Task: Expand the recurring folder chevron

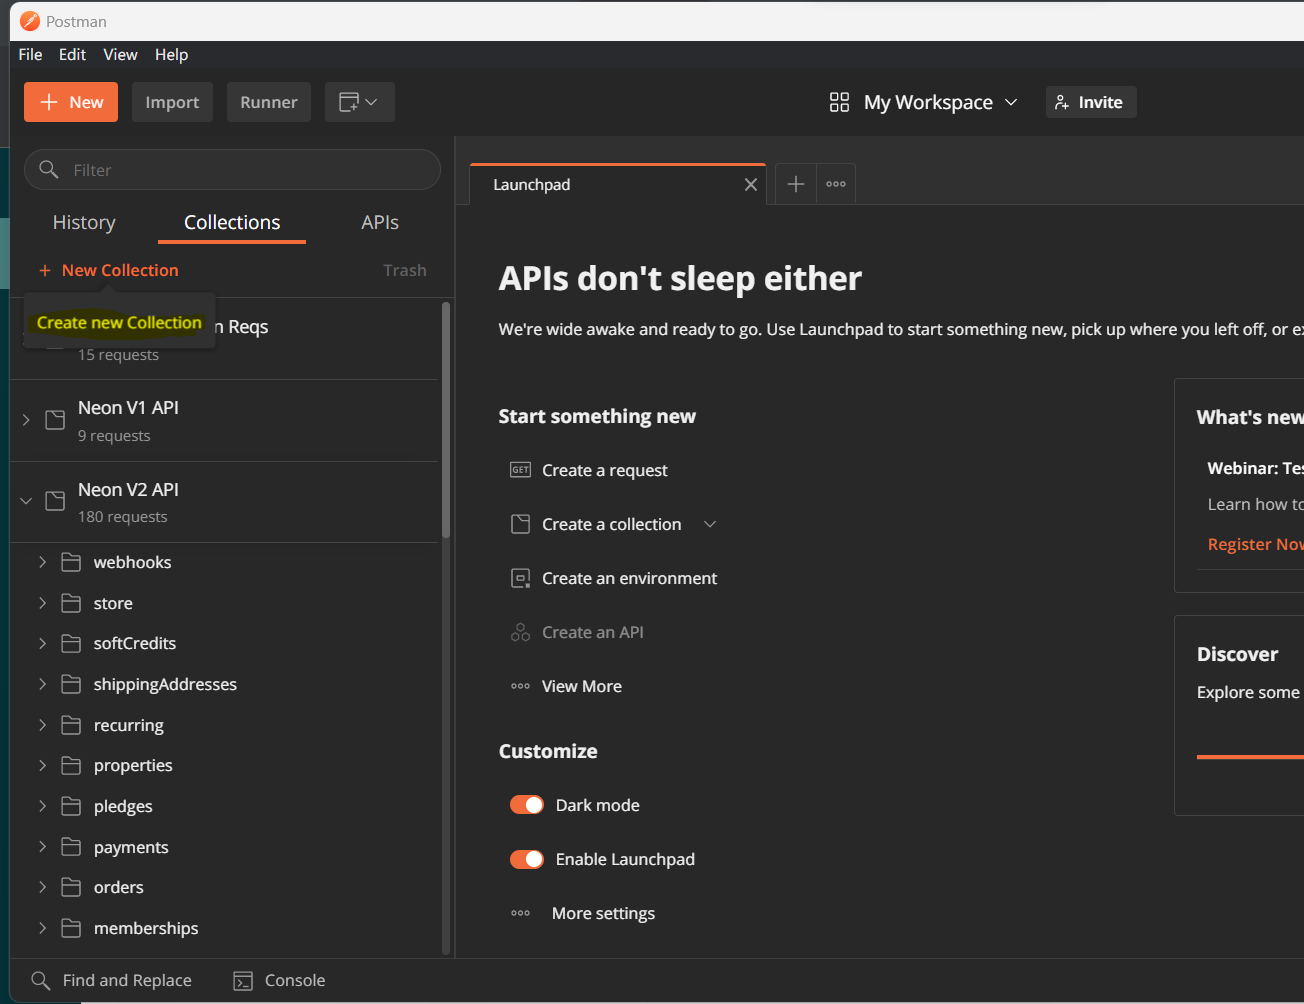Action: [x=42, y=725]
